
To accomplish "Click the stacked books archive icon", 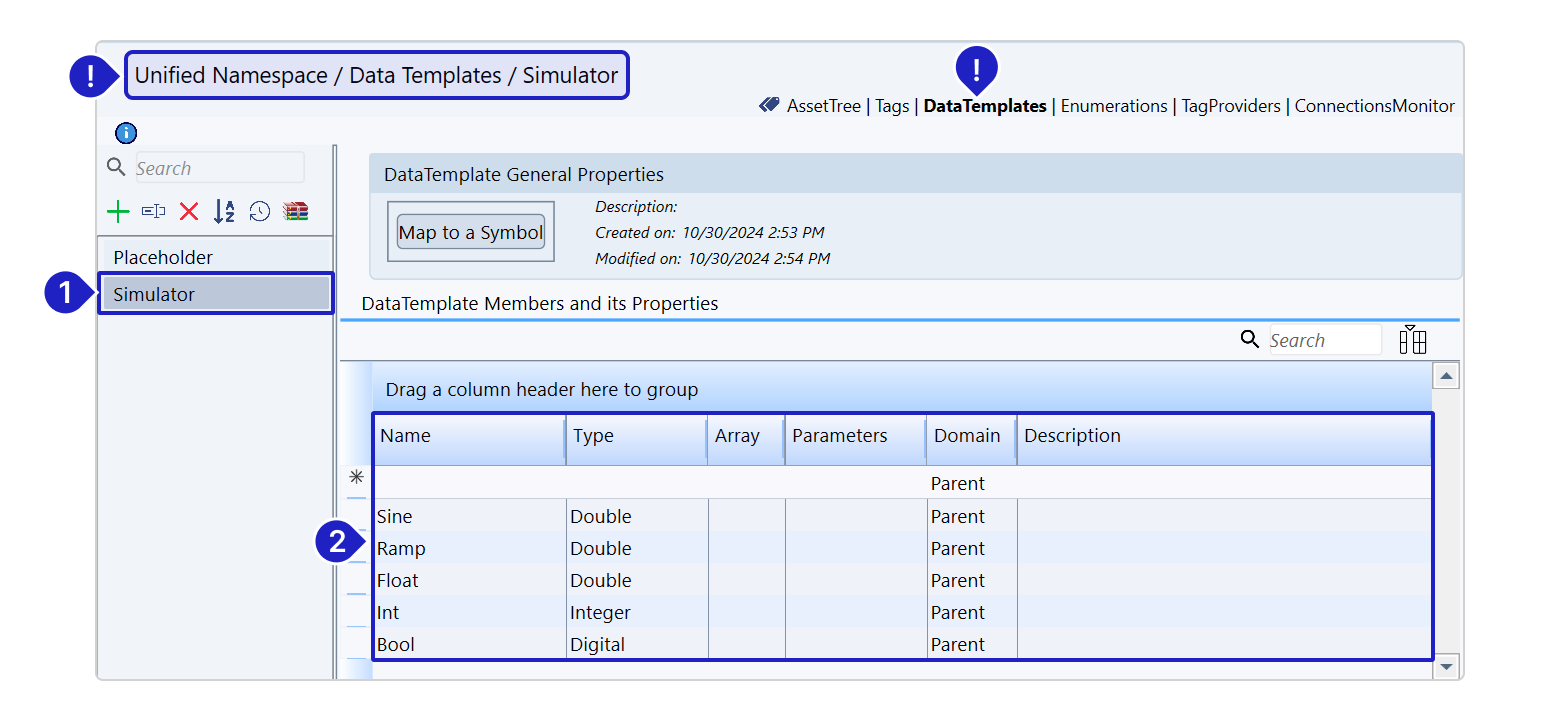I will (x=295, y=211).
